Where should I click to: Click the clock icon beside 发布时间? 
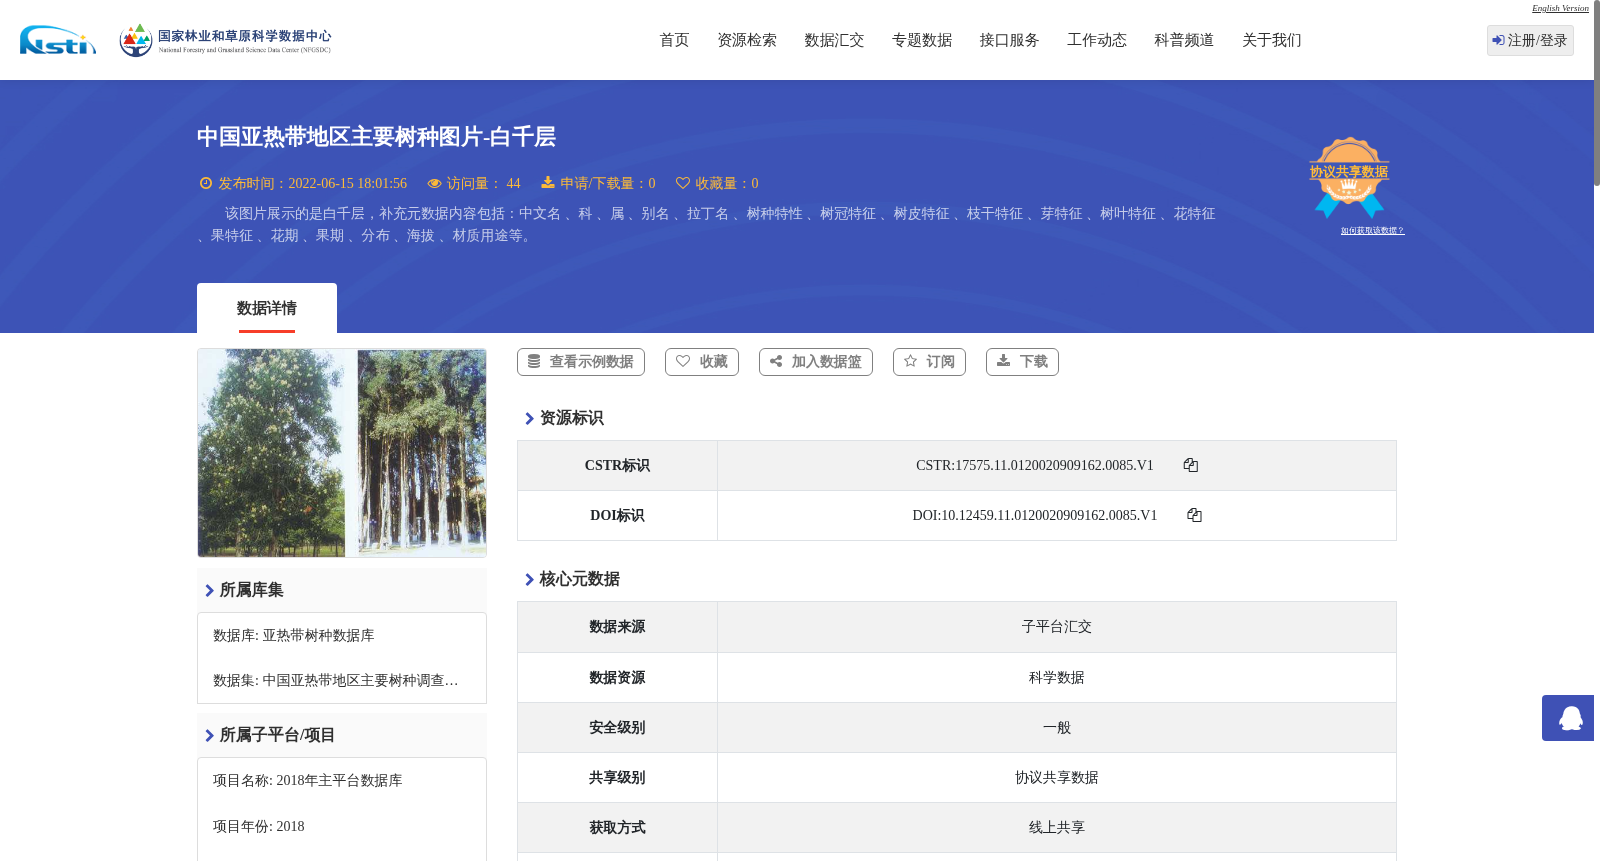click(206, 183)
